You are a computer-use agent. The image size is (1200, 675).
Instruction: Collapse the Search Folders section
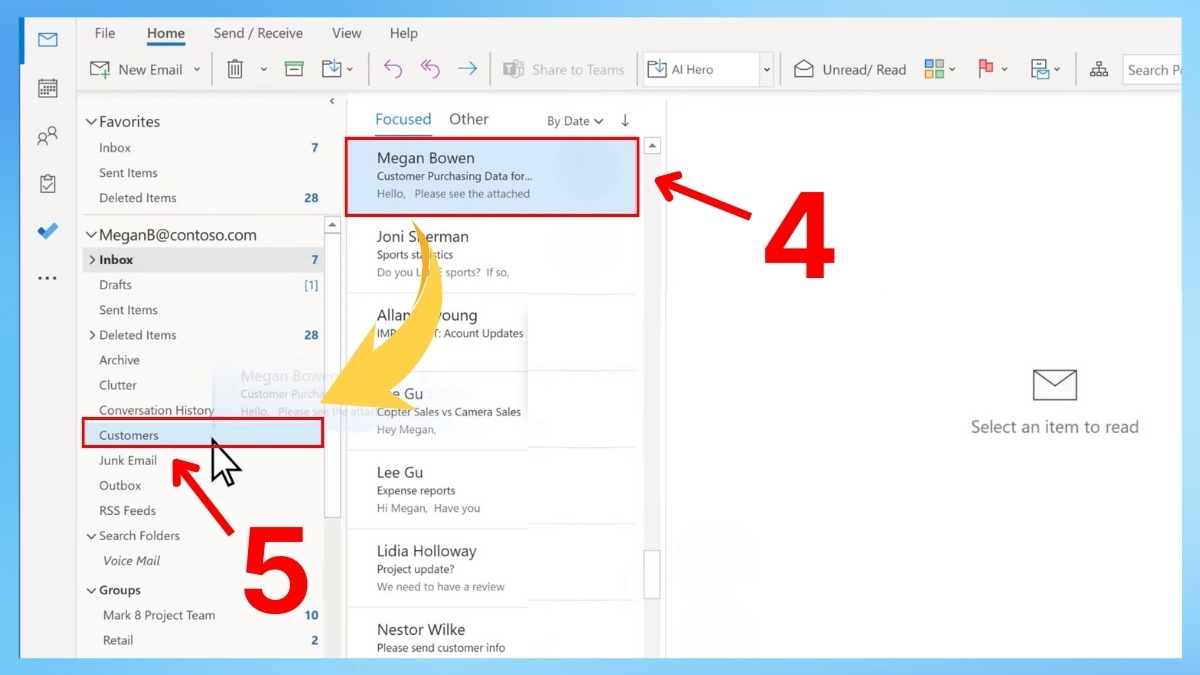click(91, 536)
